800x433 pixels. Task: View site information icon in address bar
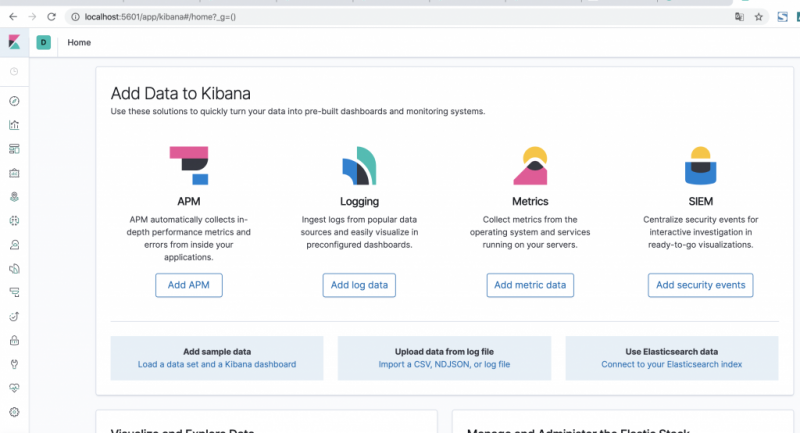76,17
